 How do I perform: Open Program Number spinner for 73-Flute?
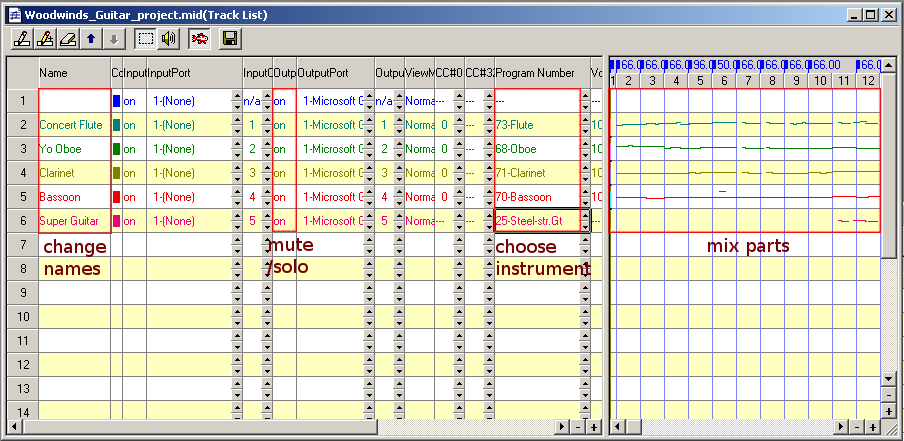coord(585,125)
